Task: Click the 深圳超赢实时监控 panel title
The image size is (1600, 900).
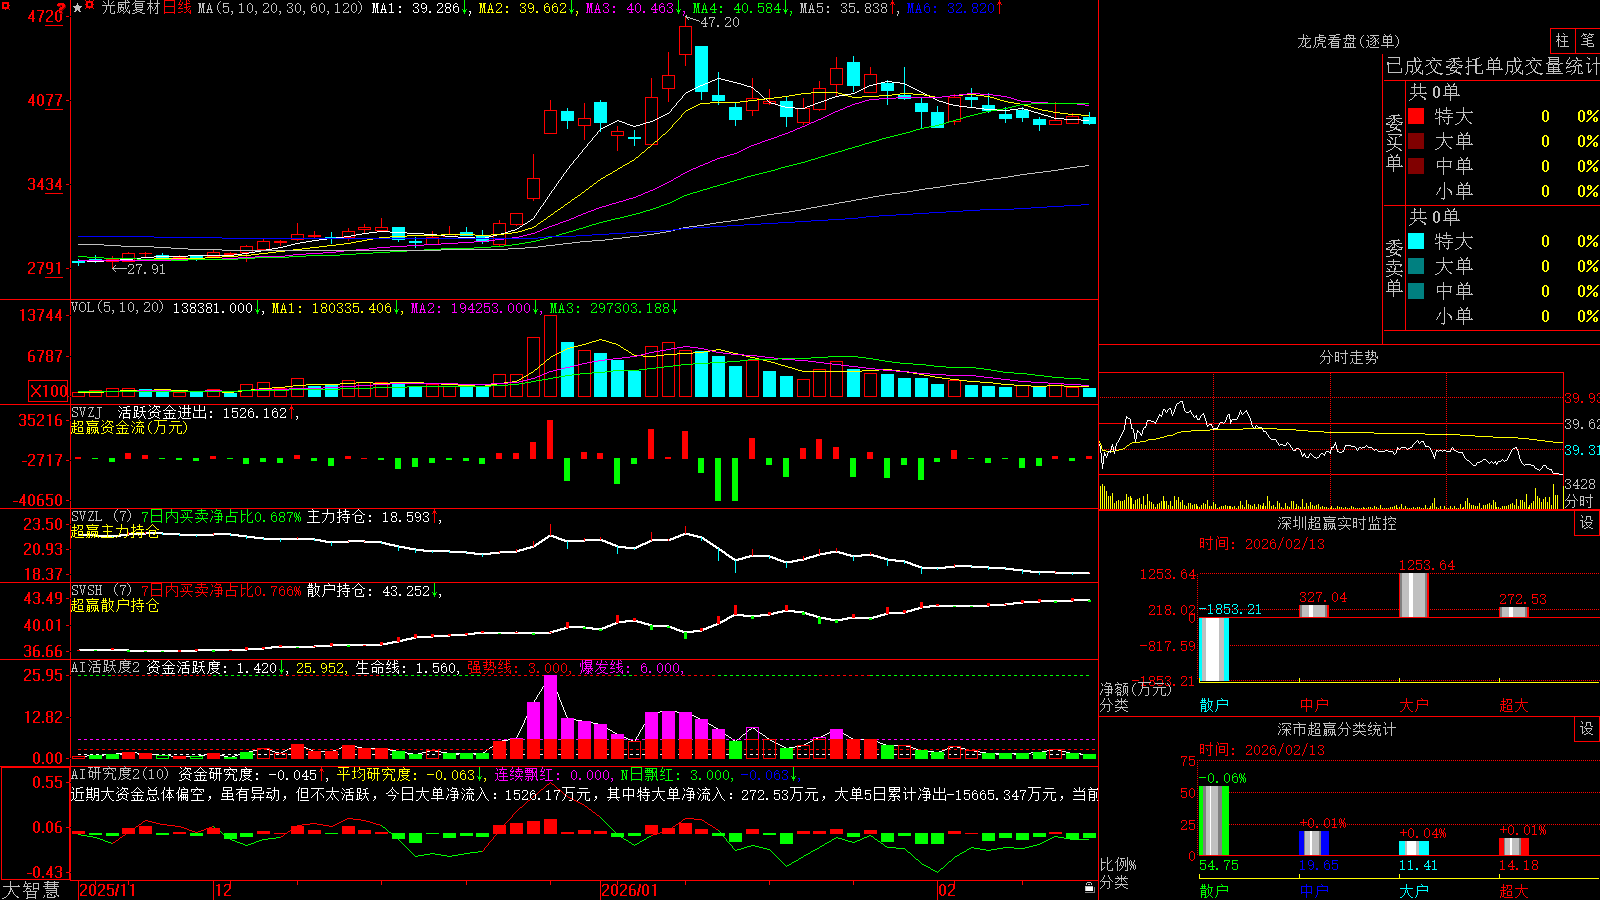Action: [1337, 523]
